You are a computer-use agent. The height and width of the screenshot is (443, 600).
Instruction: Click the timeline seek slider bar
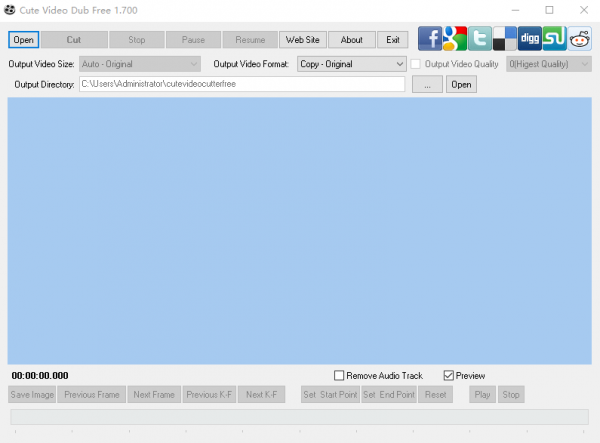[299, 417]
